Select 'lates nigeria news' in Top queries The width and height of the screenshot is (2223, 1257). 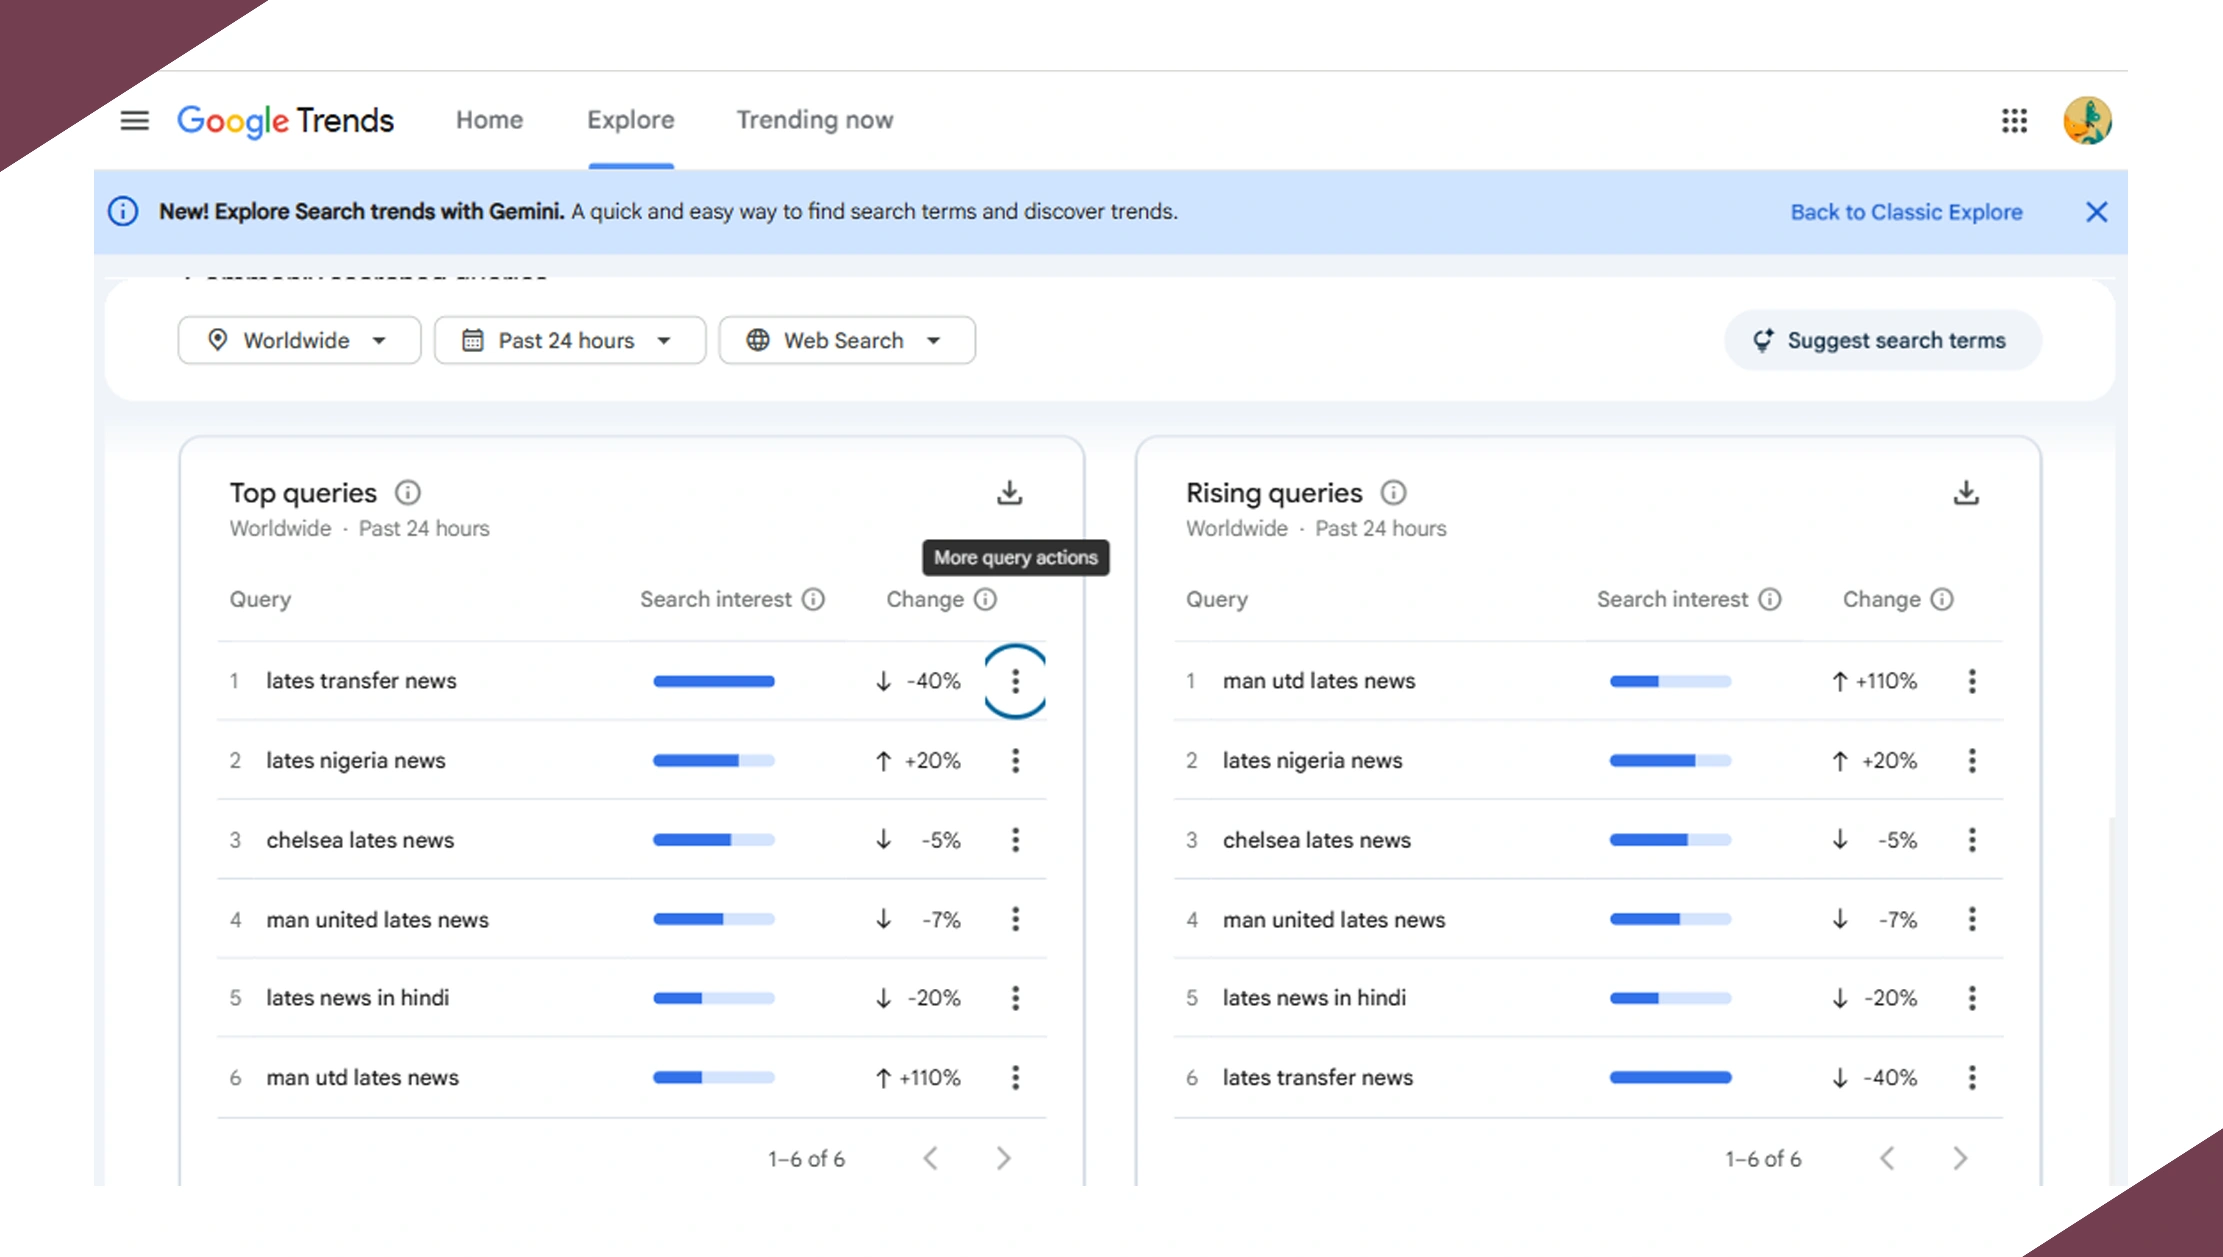click(x=356, y=761)
